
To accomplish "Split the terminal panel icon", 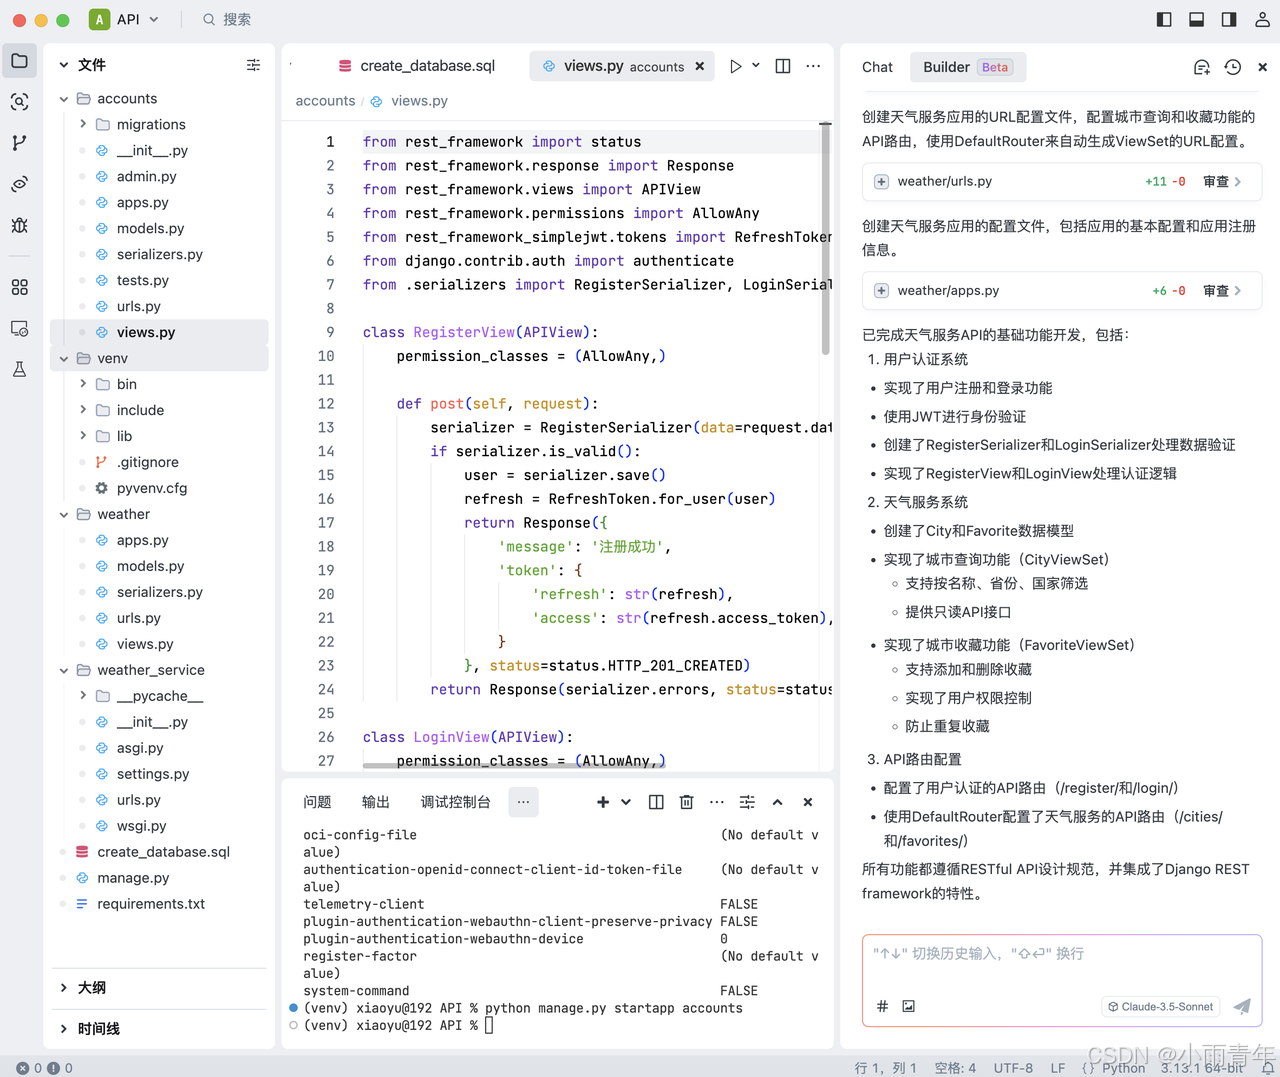I will pos(656,802).
